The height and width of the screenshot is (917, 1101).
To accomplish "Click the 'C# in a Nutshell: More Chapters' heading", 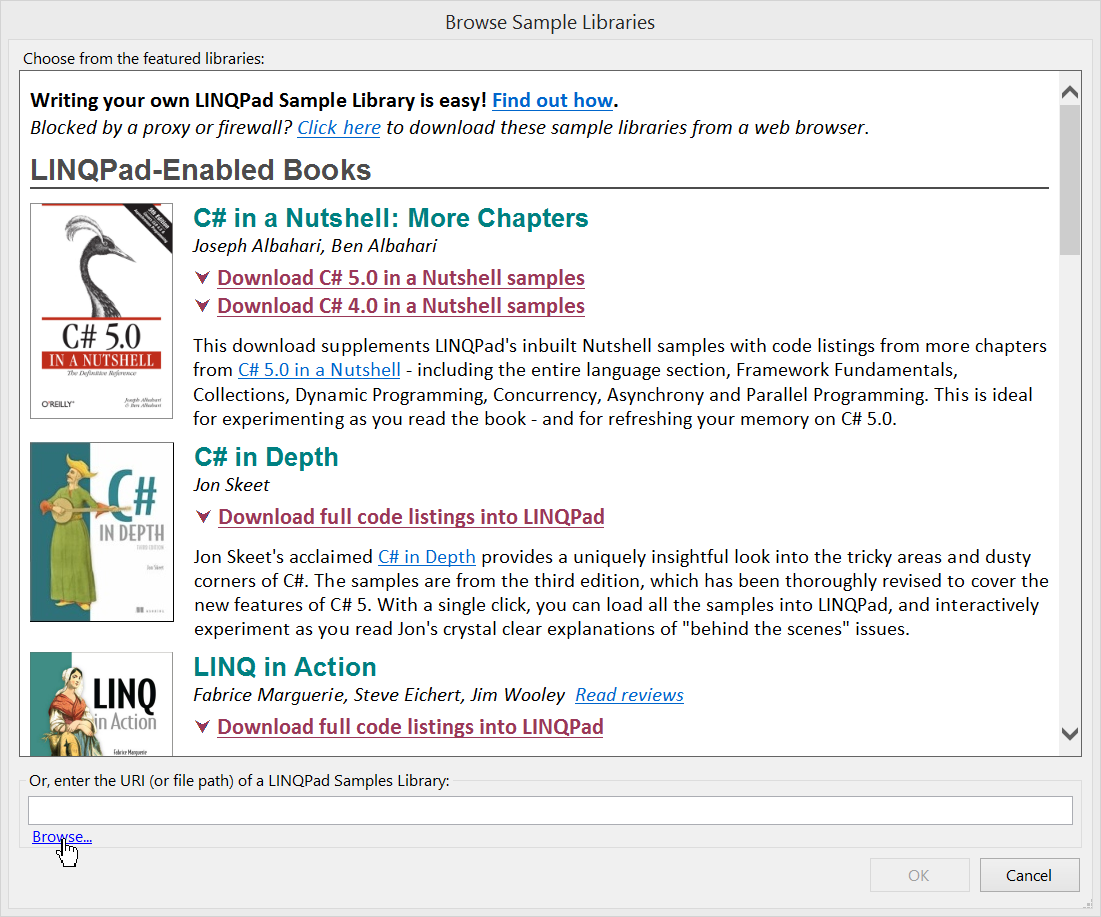I will [391, 218].
